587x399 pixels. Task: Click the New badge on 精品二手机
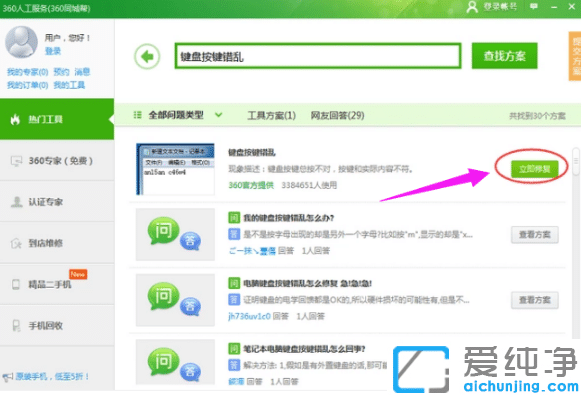(78, 274)
